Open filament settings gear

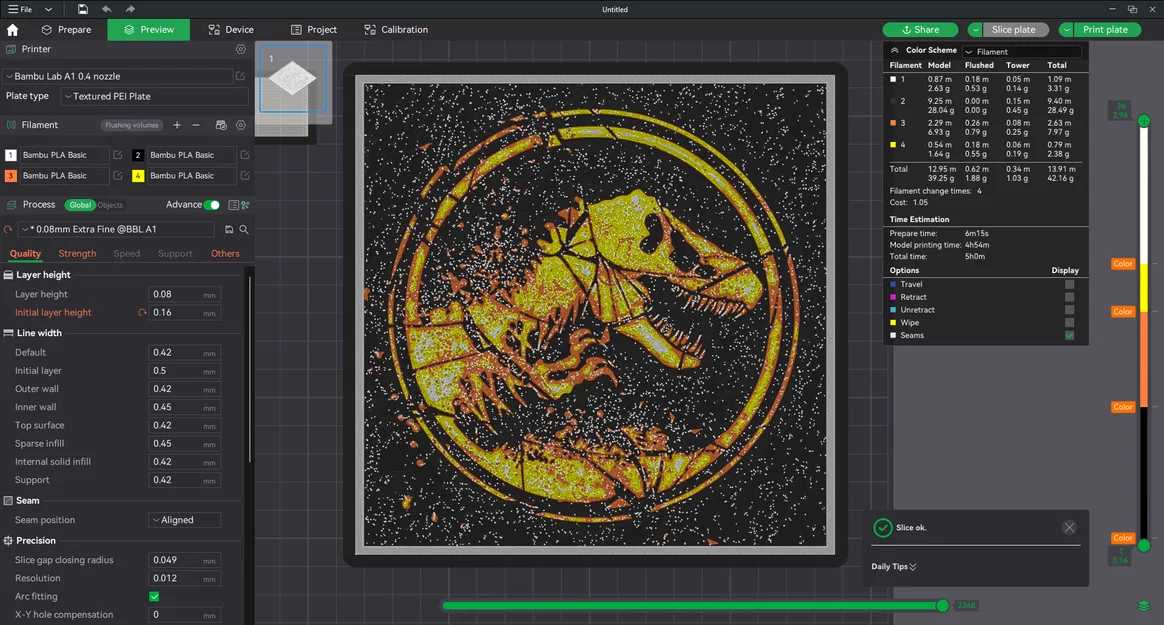(x=240, y=125)
